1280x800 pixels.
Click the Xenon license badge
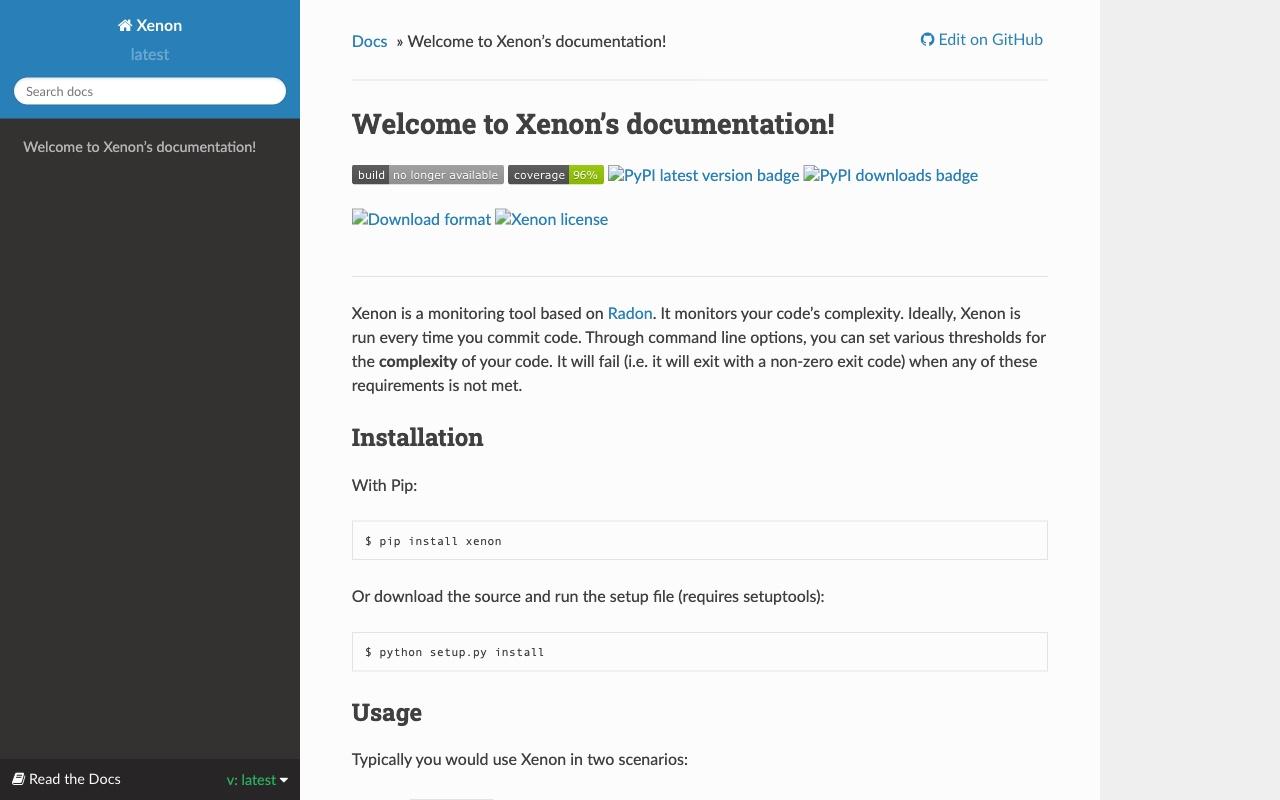pos(552,219)
